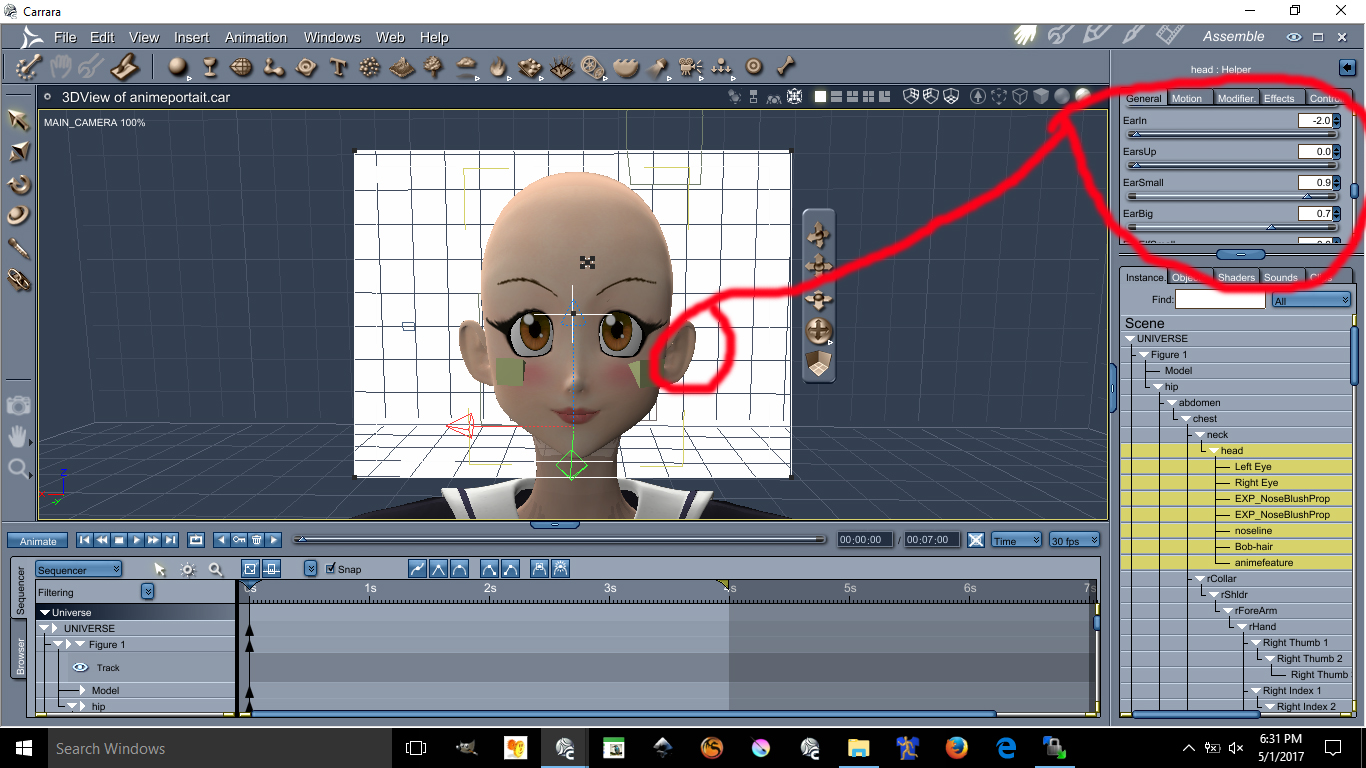Open the Insert menu
This screenshot has width=1366, height=768.
pyautogui.click(x=192, y=37)
